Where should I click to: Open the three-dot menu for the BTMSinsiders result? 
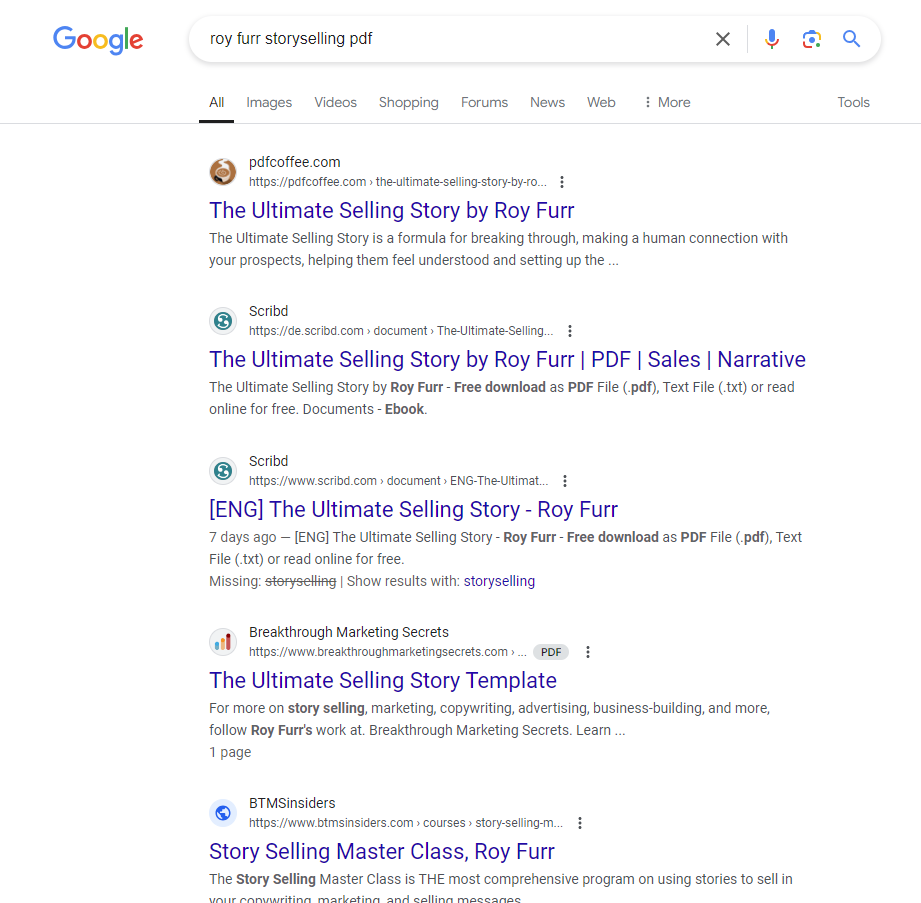click(x=580, y=823)
